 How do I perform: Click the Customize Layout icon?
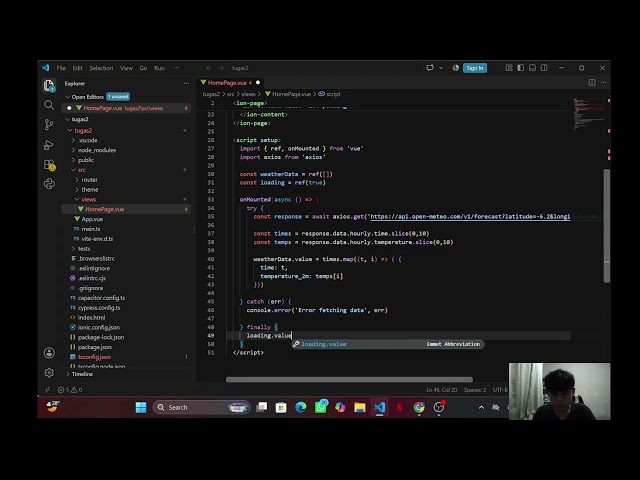click(x=509, y=68)
